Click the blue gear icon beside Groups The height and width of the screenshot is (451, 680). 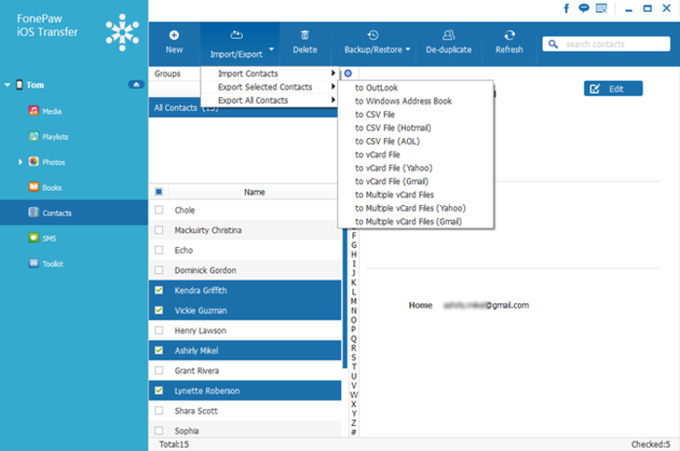point(348,73)
